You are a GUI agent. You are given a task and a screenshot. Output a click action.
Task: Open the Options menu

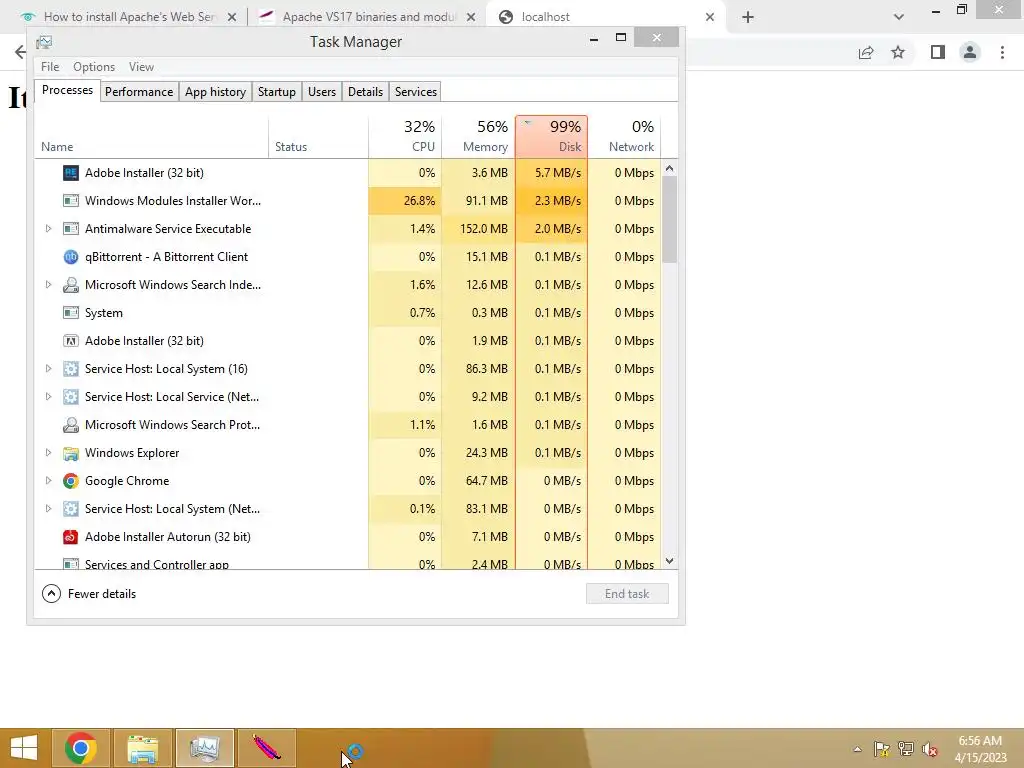[94, 67]
